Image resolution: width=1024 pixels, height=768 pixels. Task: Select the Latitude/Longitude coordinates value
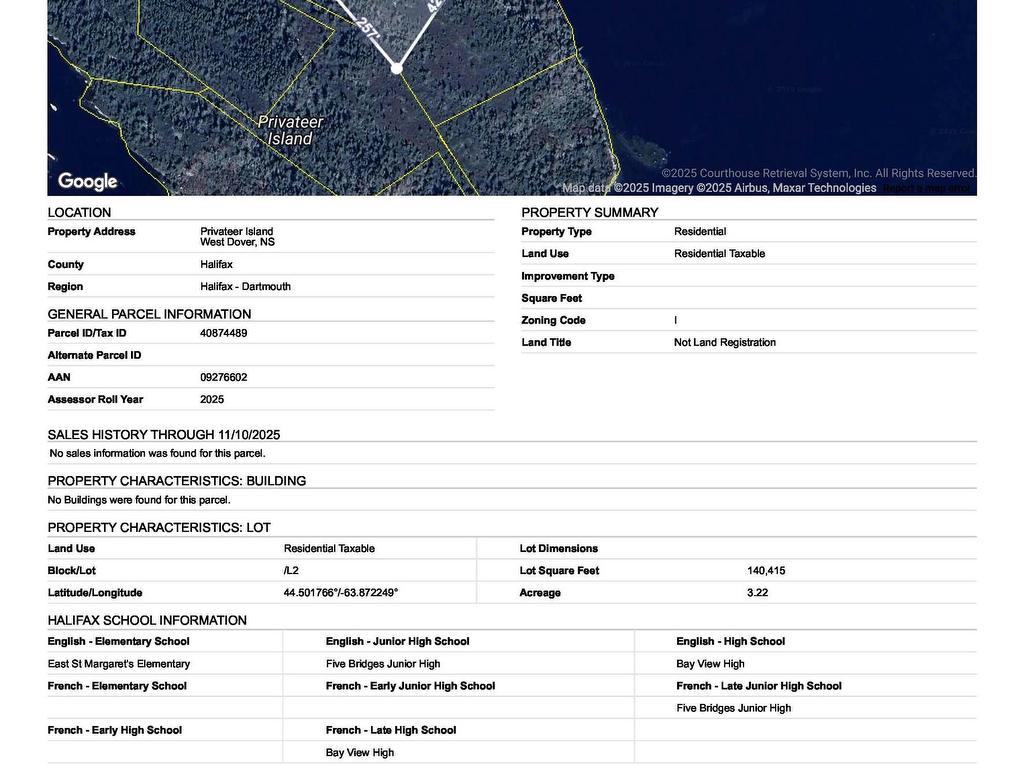point(341,593)
